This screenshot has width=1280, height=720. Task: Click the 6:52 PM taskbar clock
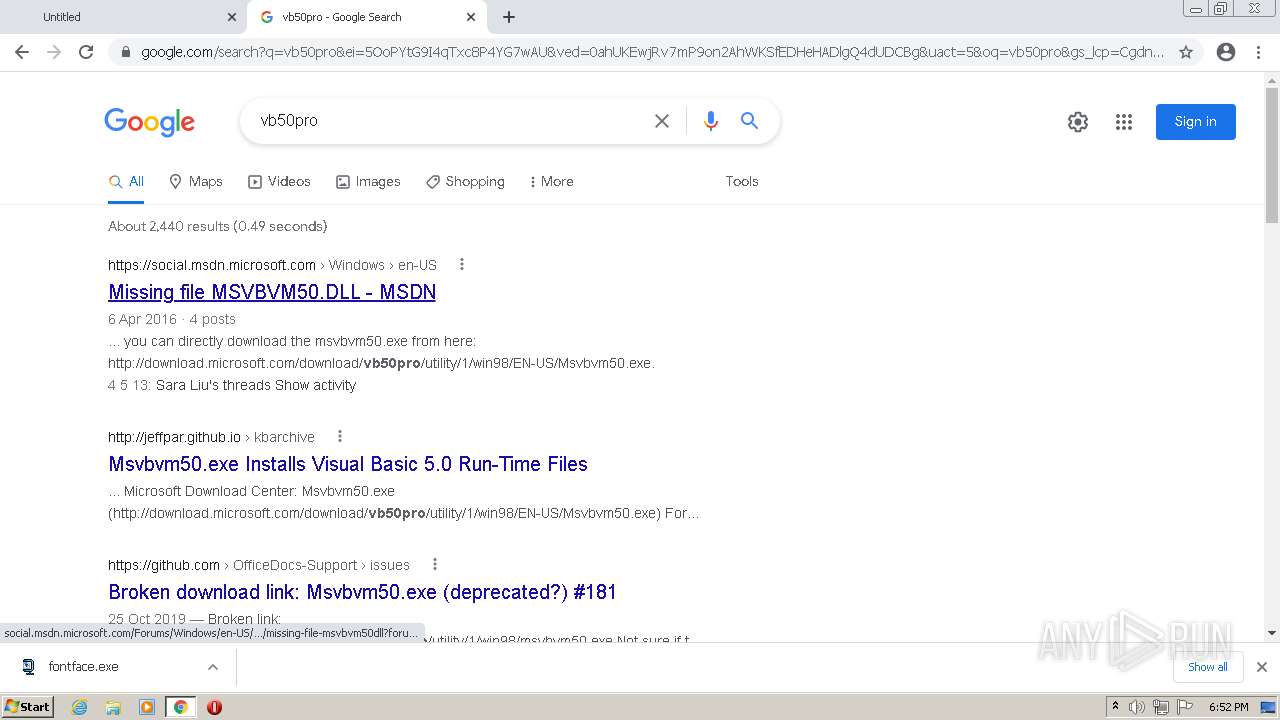tap(1228, 707)
